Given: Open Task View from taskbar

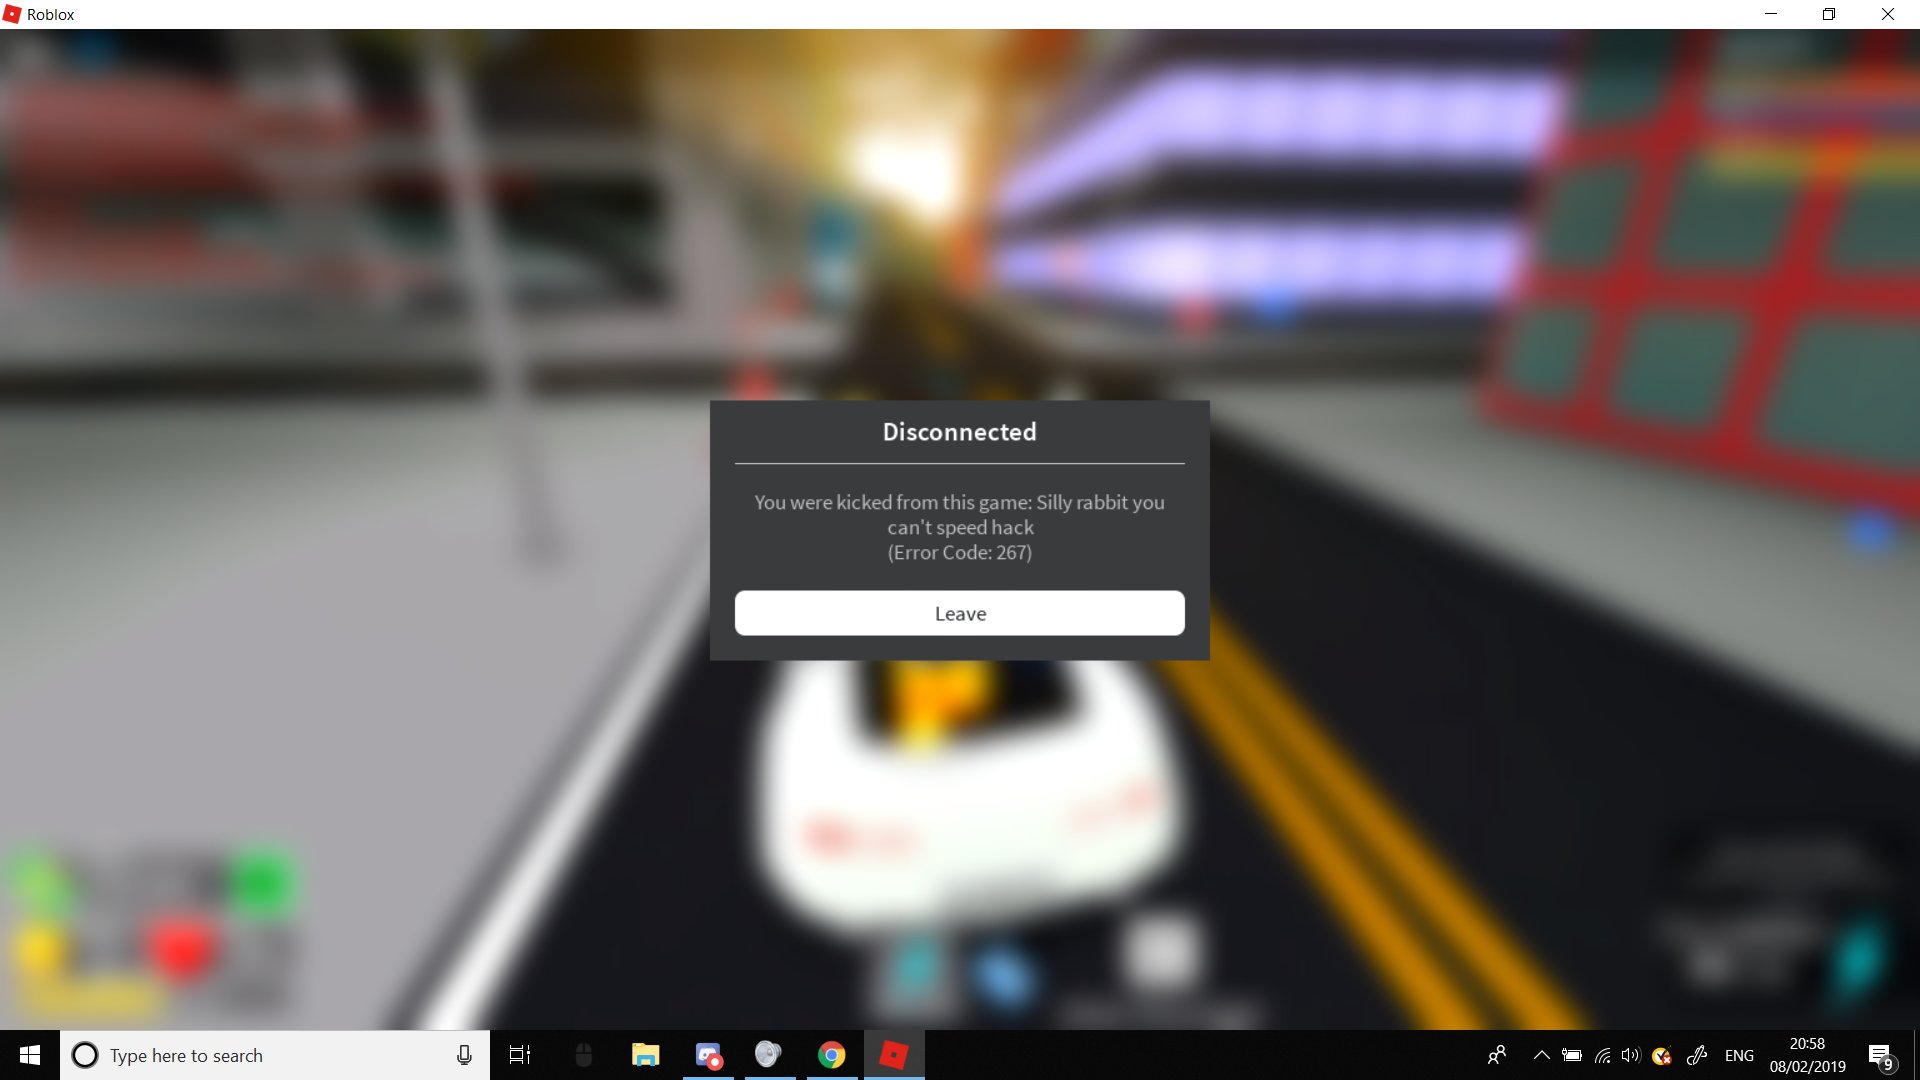Looking at the screenshot, I should (x=520, y=1055).
